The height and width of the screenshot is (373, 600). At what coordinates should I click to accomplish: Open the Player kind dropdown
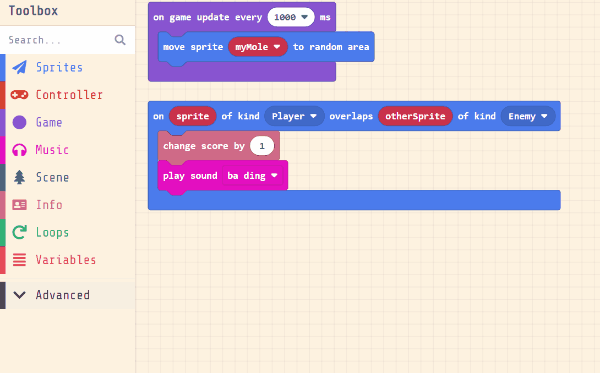(x=294, y=116)
